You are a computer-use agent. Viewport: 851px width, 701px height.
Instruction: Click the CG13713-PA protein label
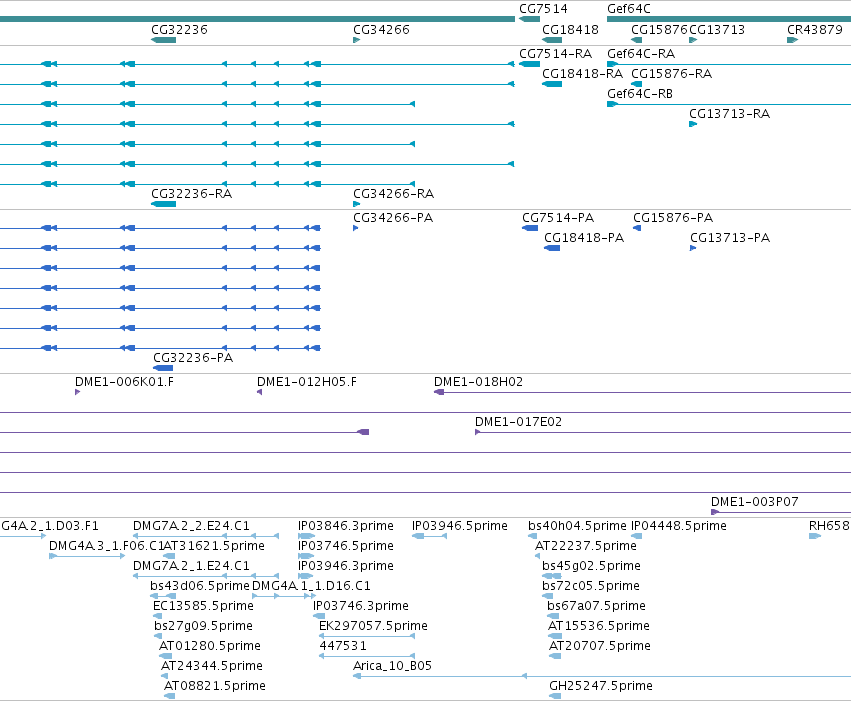pos(730,238)
